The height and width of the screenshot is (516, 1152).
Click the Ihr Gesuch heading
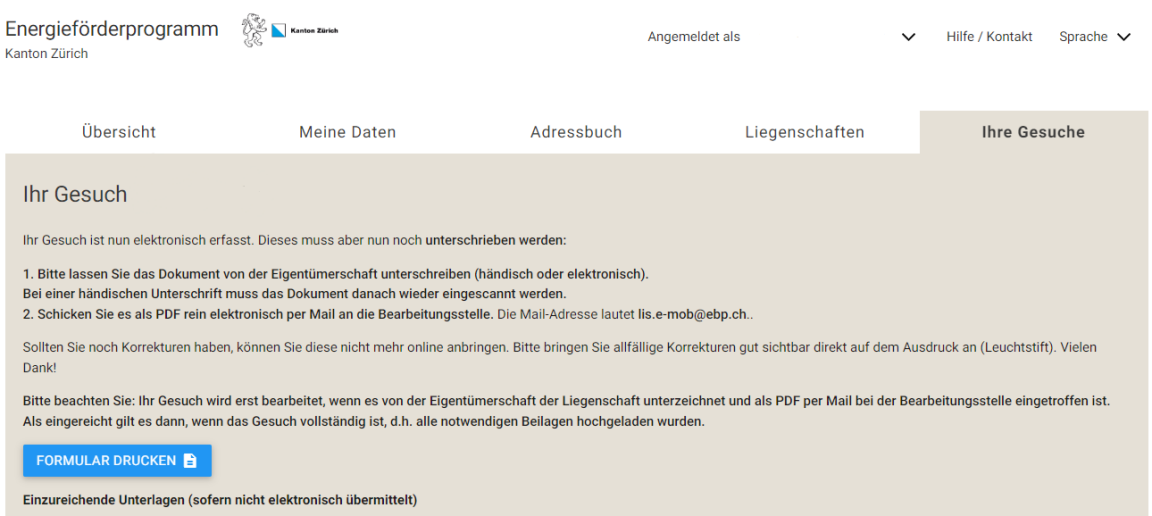(x=75, y=194)
